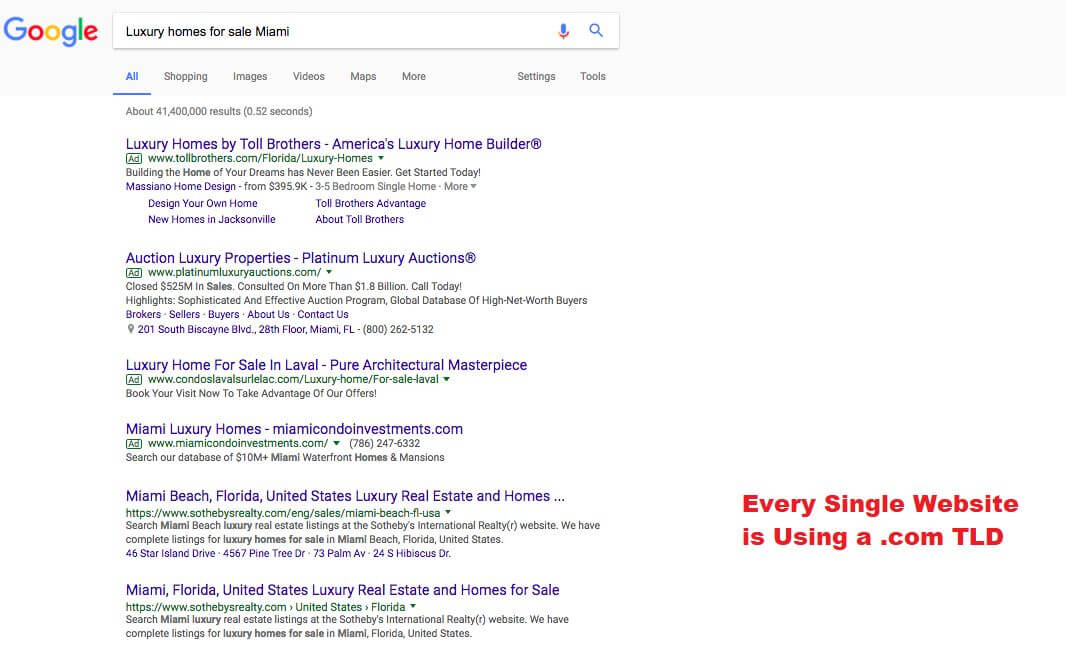Open New Homes in Jacksonville sitelink
Screen dimensions: 1066x660
211,220
